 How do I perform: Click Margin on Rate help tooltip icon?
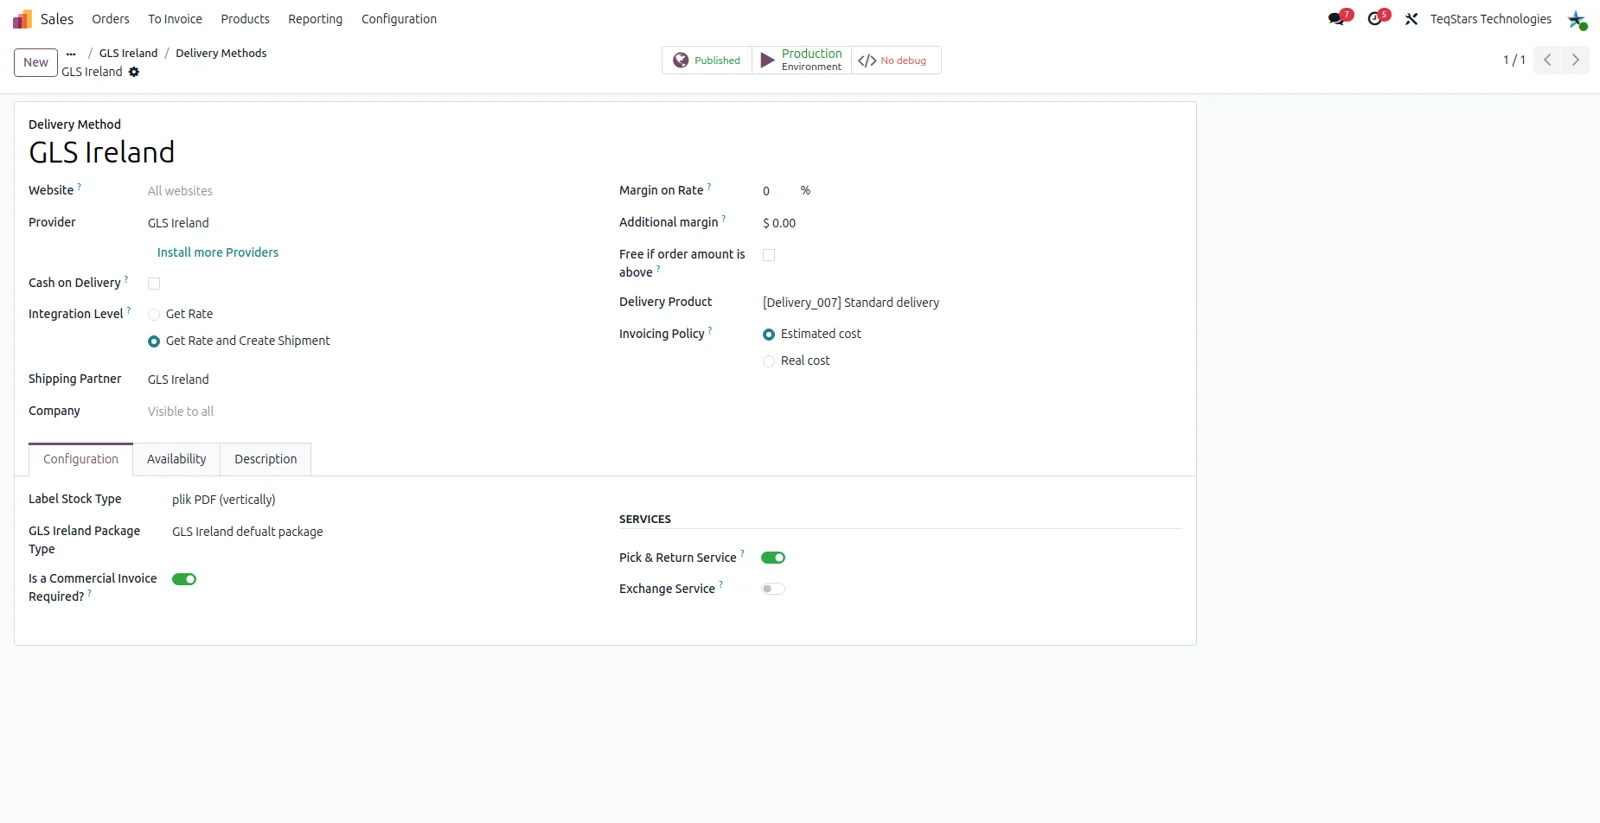click(709, 186)
